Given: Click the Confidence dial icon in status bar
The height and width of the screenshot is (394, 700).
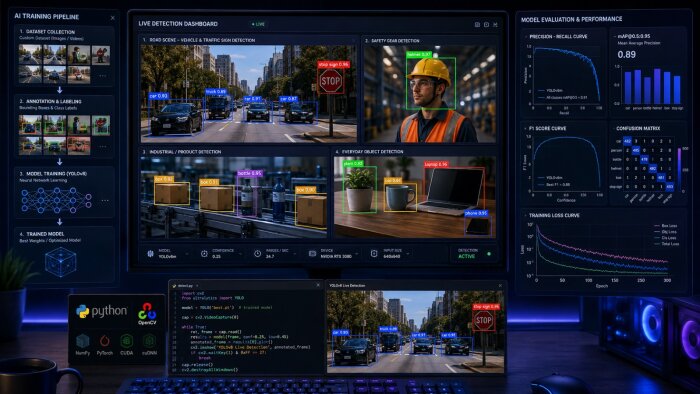Looking at the screenshot, I should click(x=204, y=253).
